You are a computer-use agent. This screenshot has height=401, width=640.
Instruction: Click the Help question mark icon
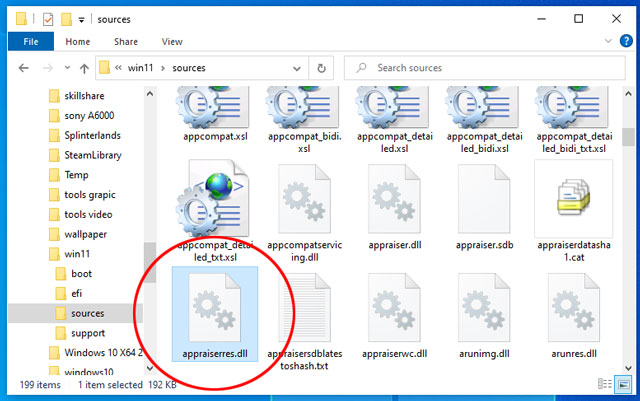626,41
